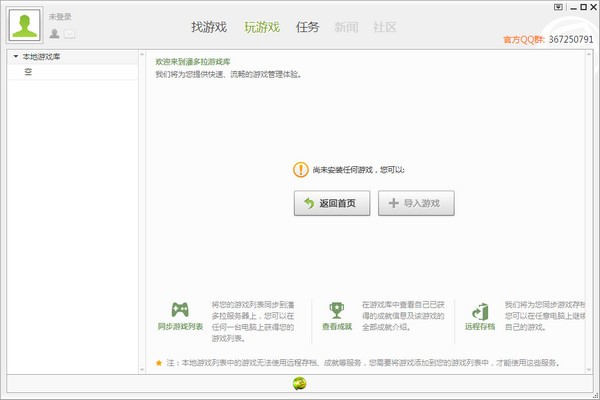Click the gamepad 同步游戏列表 icon
This screenshot has height=400, width=600.
(180, 310)
